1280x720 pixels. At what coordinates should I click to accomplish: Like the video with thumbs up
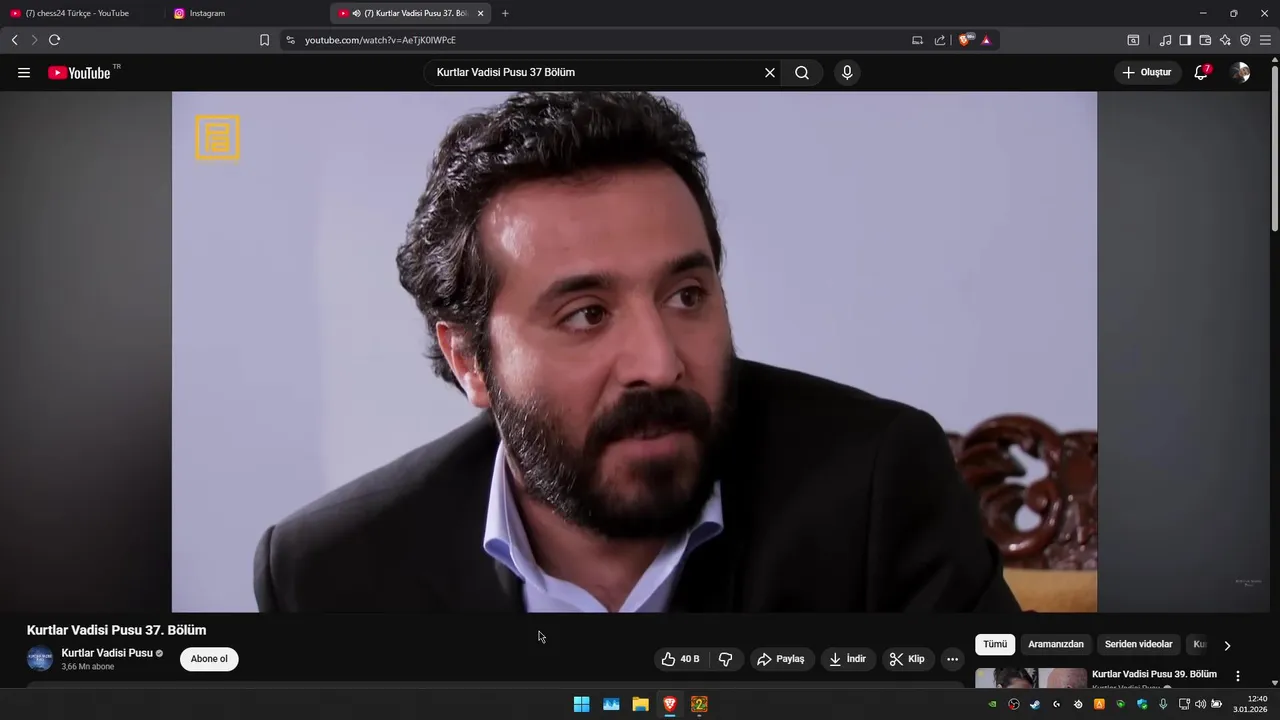[680, 659]
